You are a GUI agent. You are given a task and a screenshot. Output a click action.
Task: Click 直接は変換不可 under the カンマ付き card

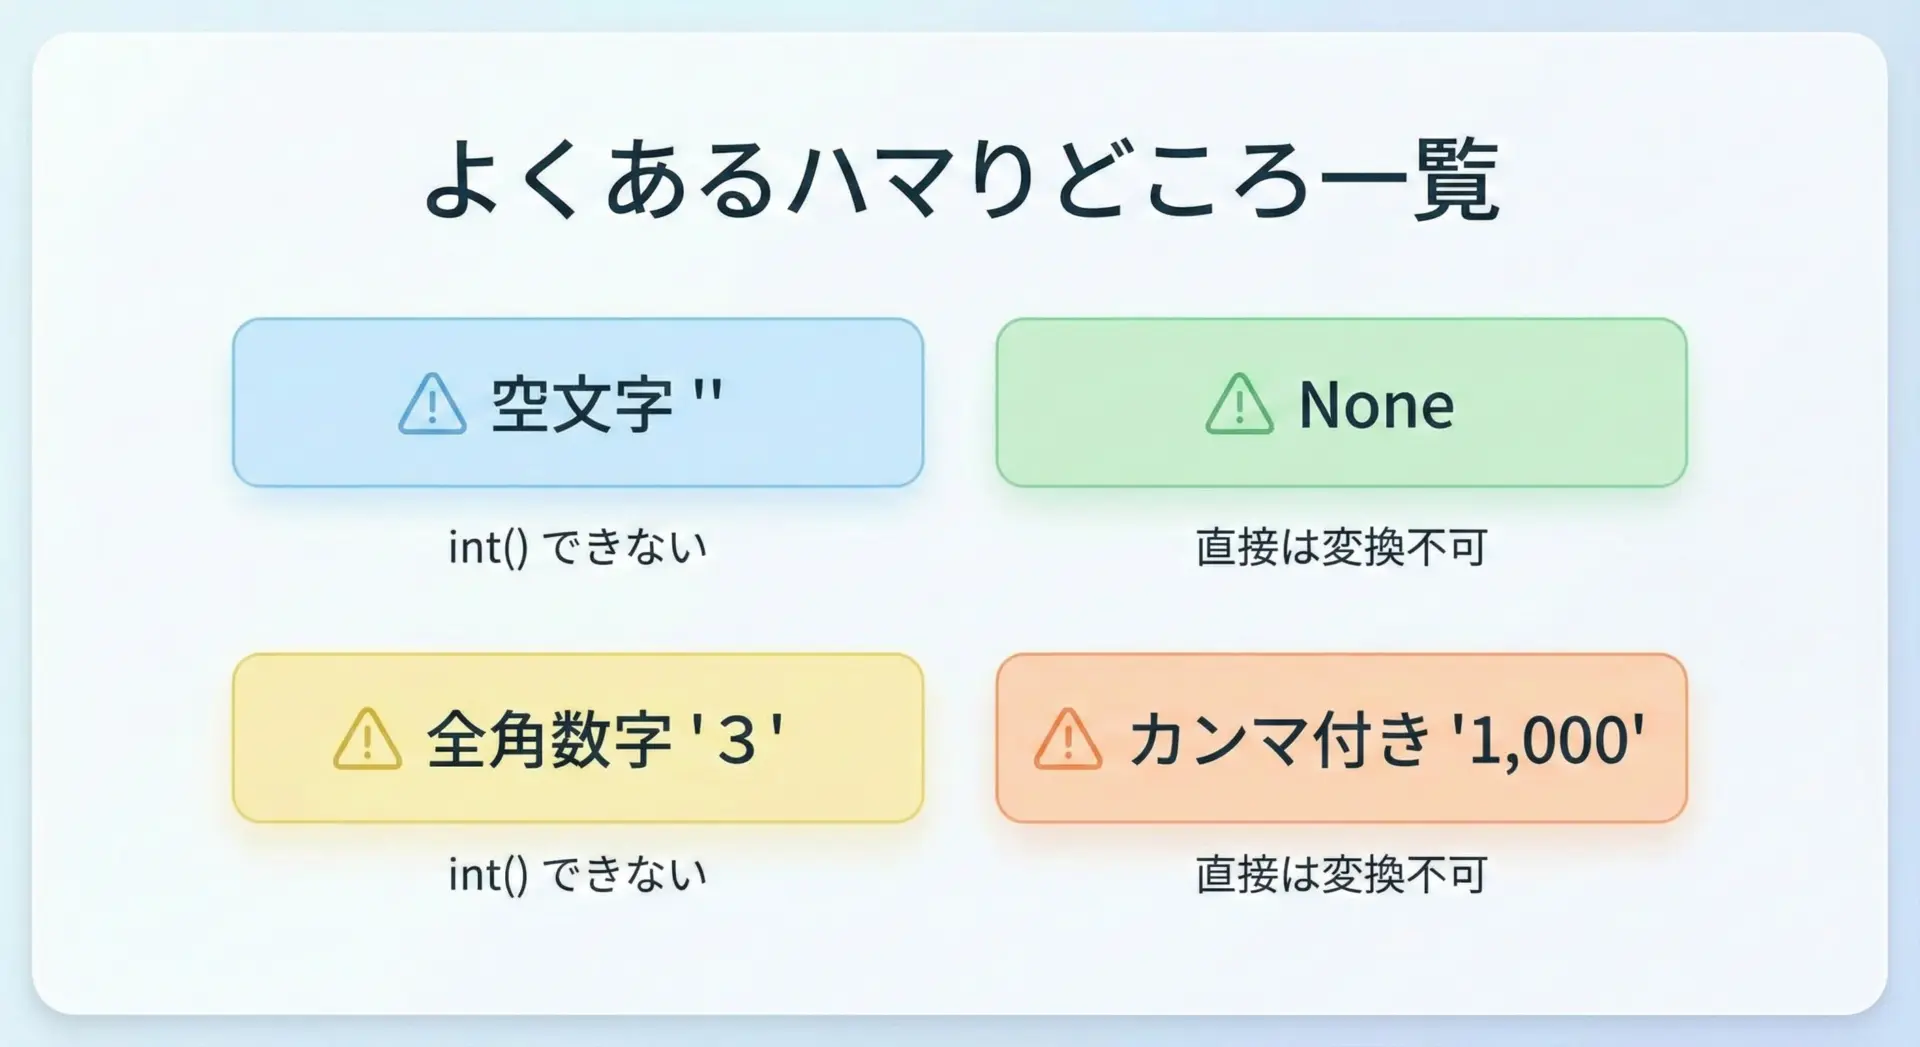pyautogui.click(x=1341, y=875)
